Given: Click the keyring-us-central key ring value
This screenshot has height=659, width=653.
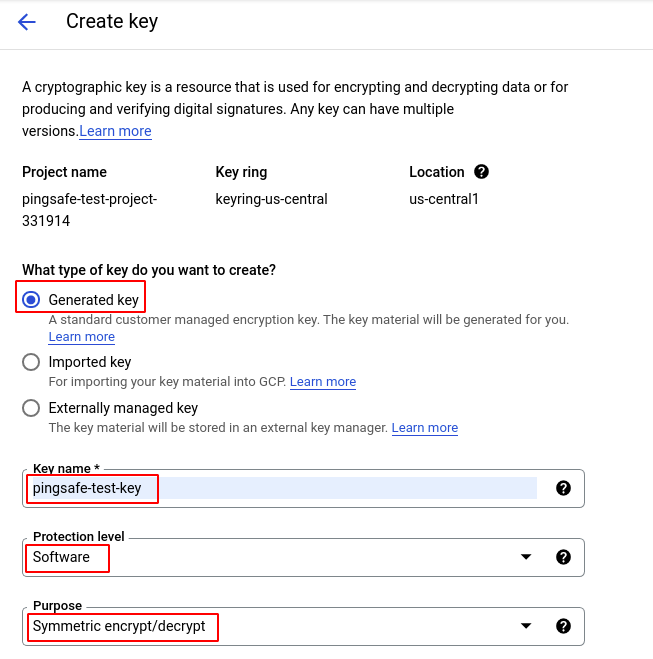Looking at the screenshot, I should pyautogui.click(x=271, y=199).
